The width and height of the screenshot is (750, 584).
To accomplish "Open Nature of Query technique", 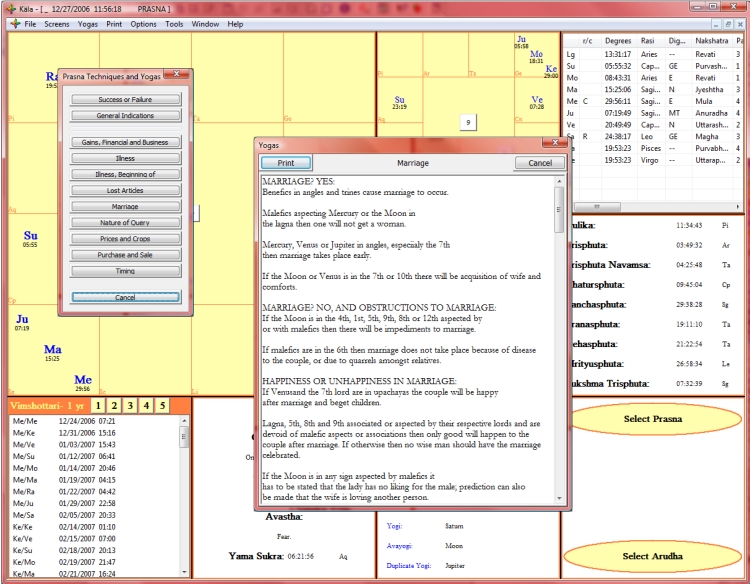I will pos(125,222).
